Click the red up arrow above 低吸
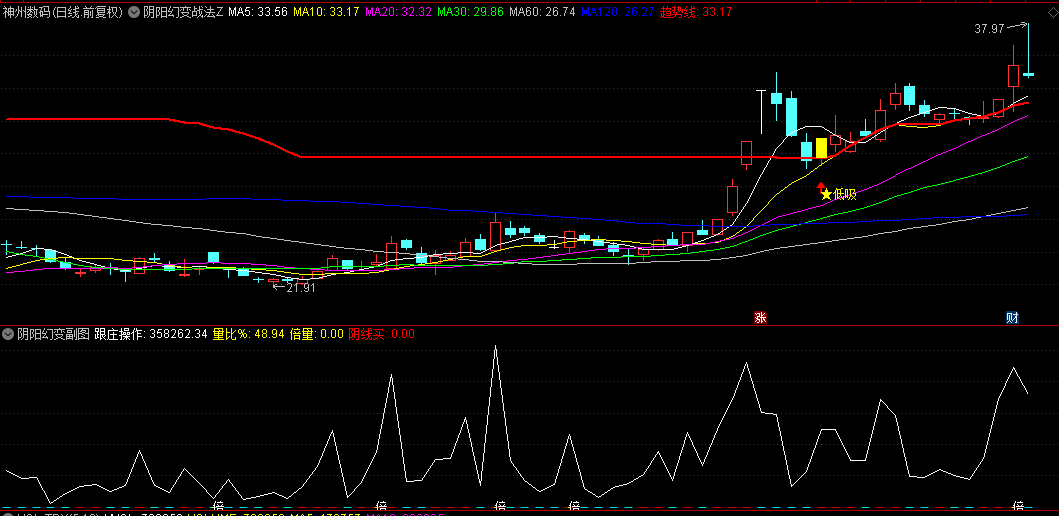Viewport: 1059px width, 516px height. (821, 186)
